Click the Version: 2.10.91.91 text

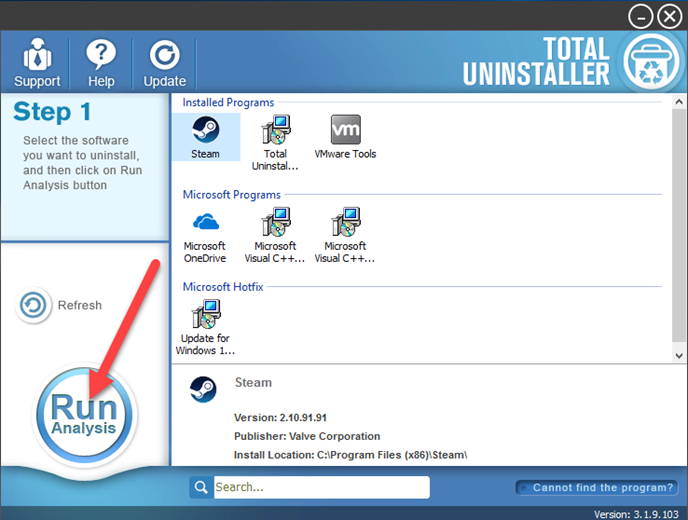tap(280, 417)
